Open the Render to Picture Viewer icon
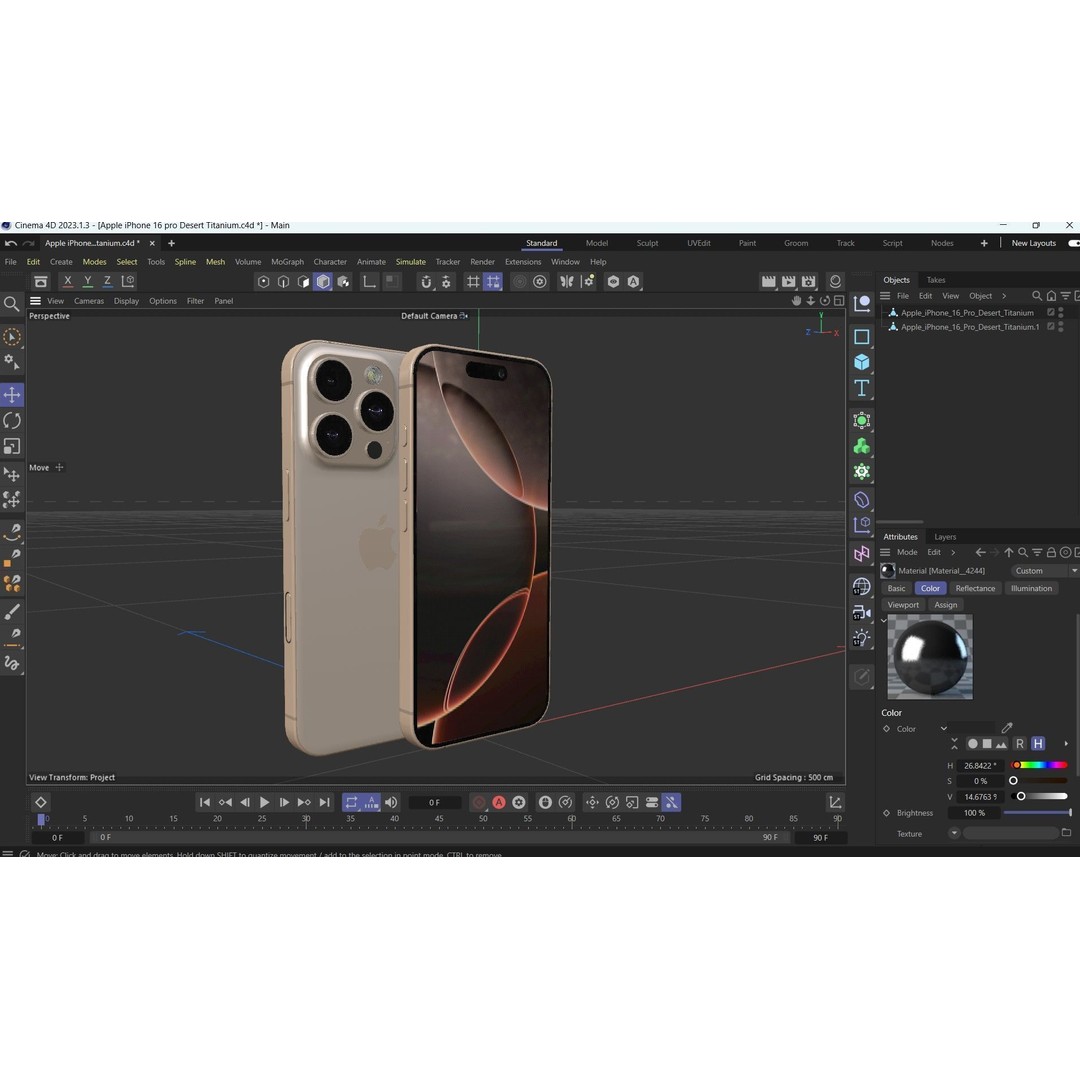1080x1080 pixels. click(789, 281)
